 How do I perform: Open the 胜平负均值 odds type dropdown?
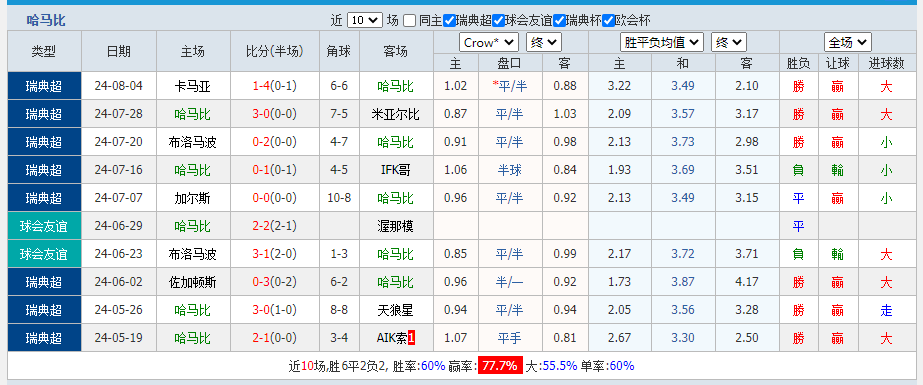tap(662, 42)
